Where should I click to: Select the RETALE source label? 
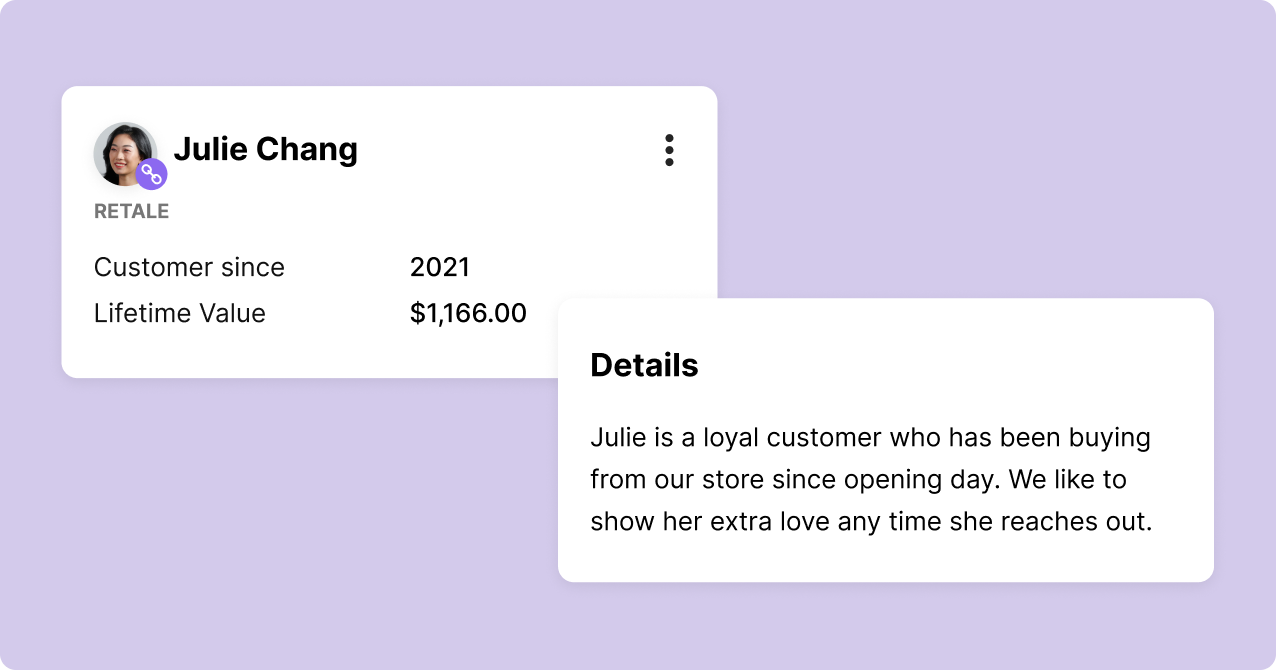tap(131, 211)
